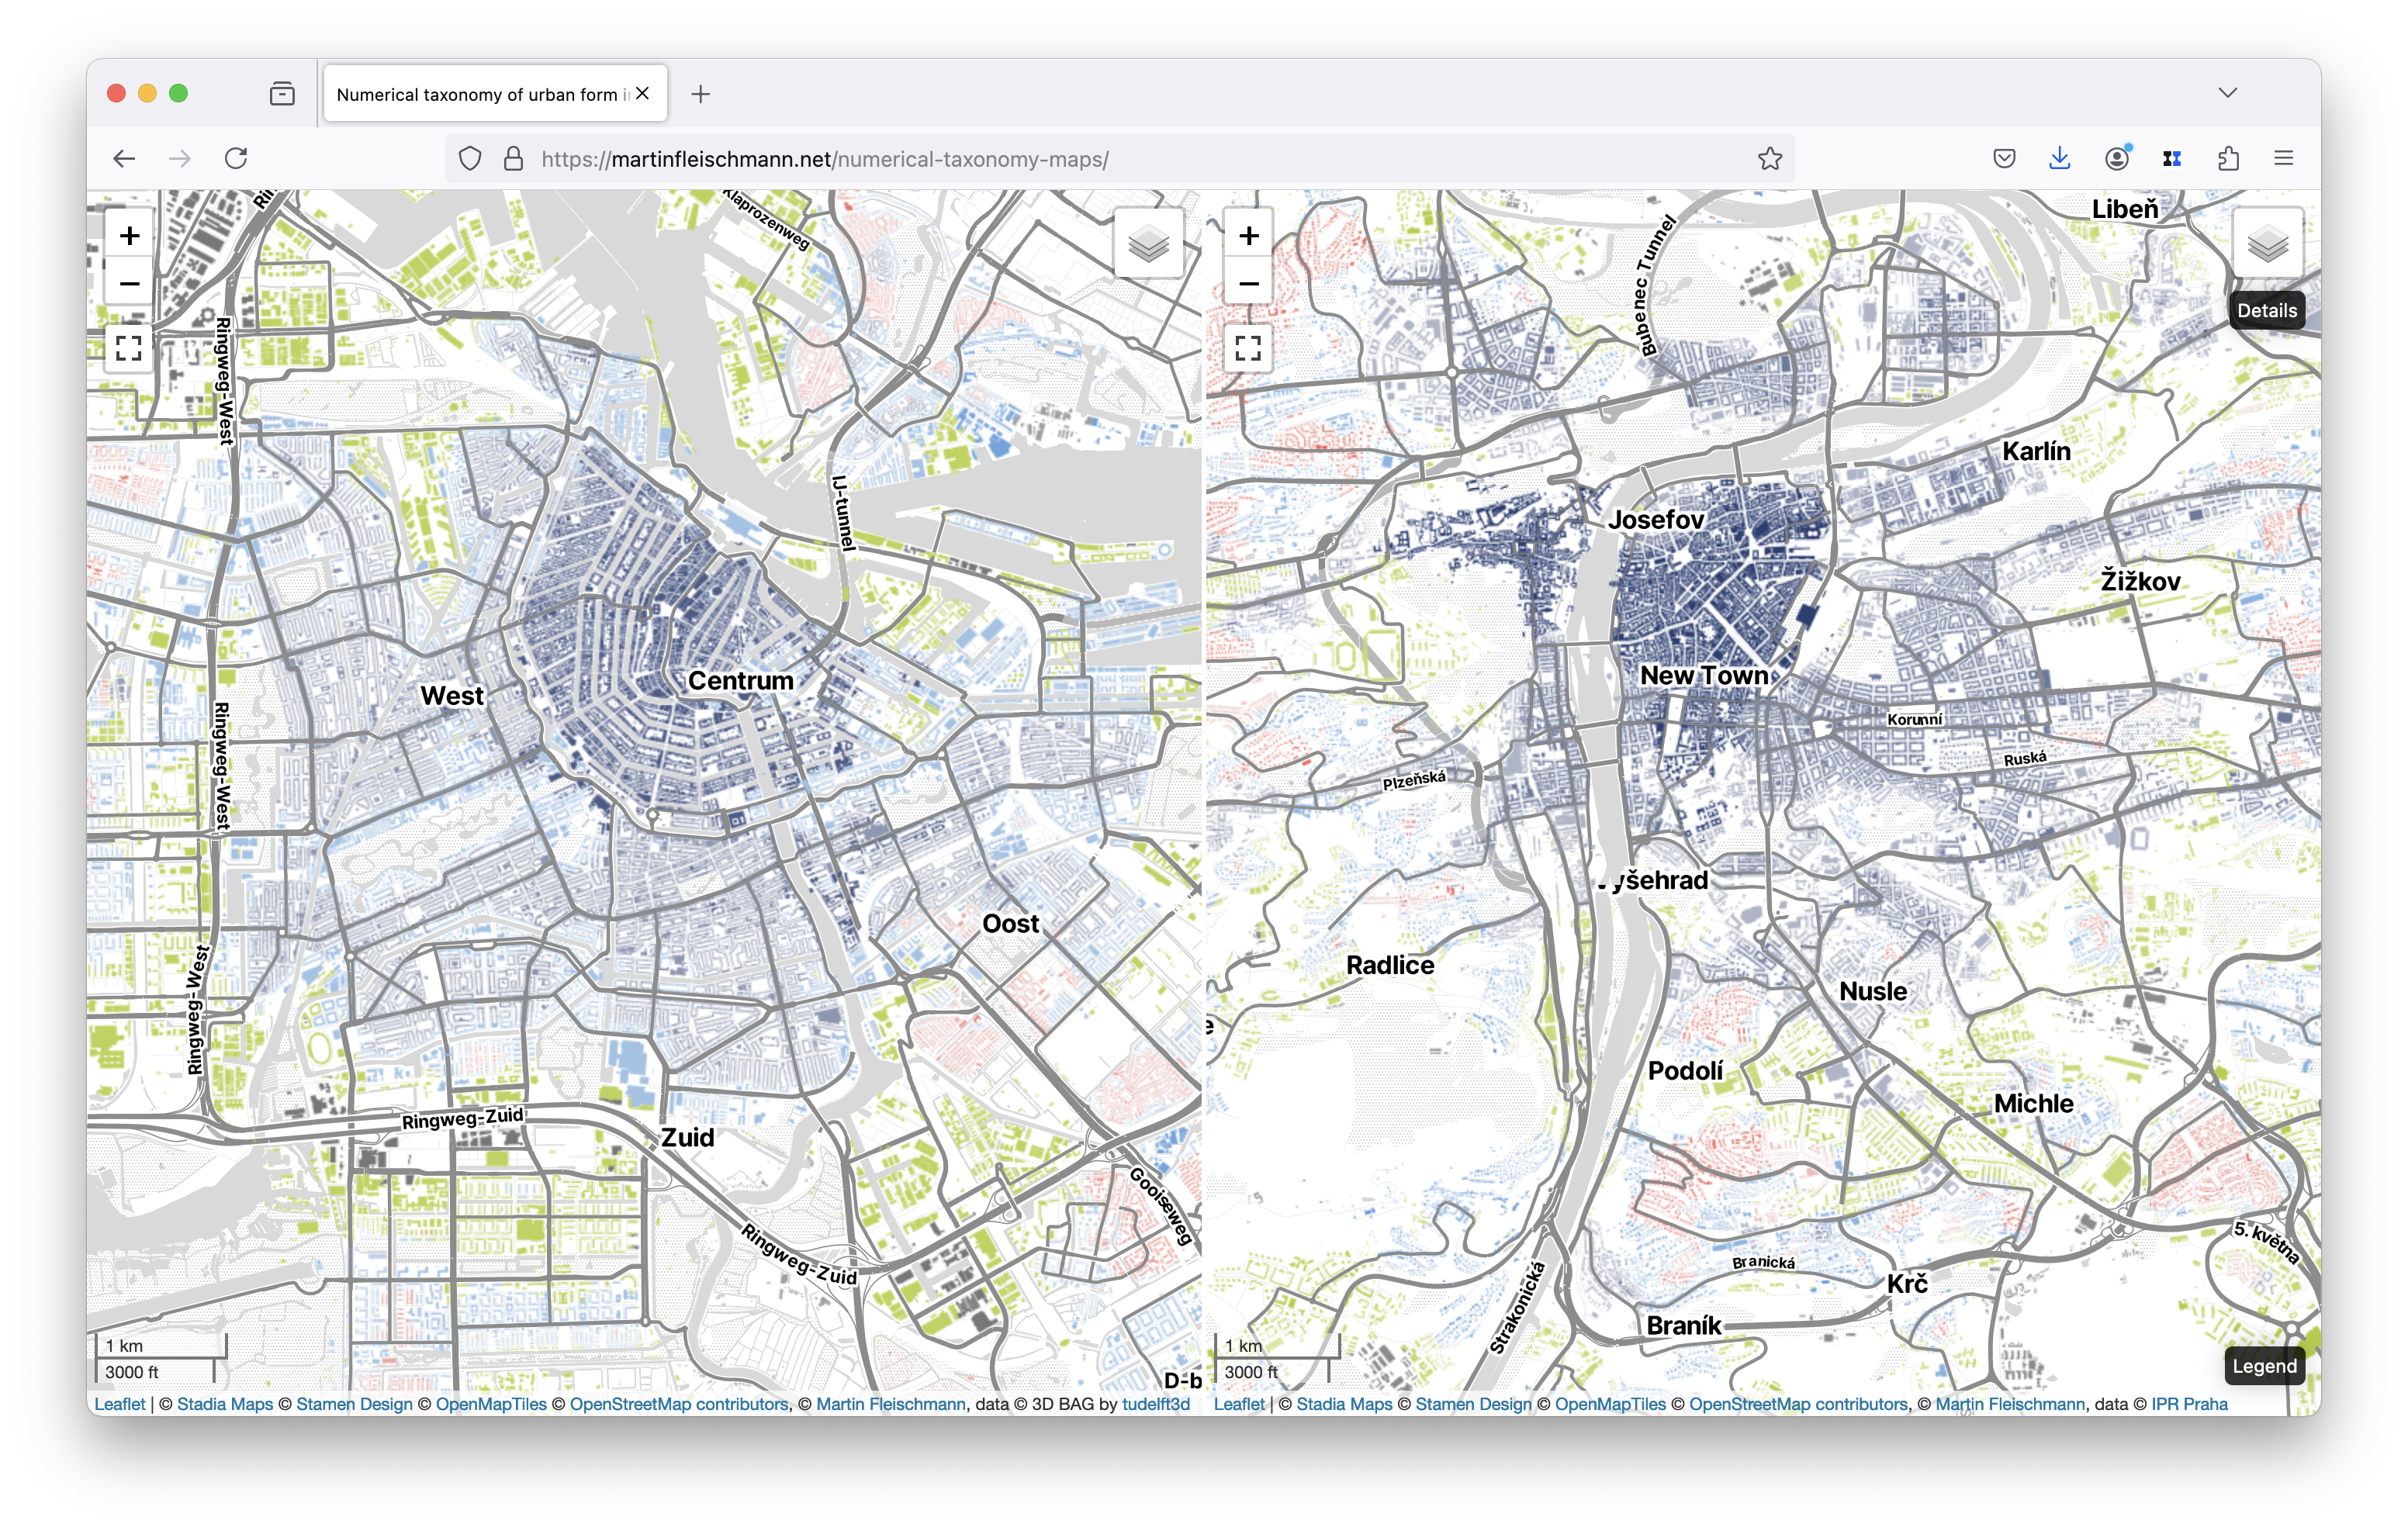This screenshot has height=1531, width=2408.
Task: Reload the current page
Action: (236, 159)
